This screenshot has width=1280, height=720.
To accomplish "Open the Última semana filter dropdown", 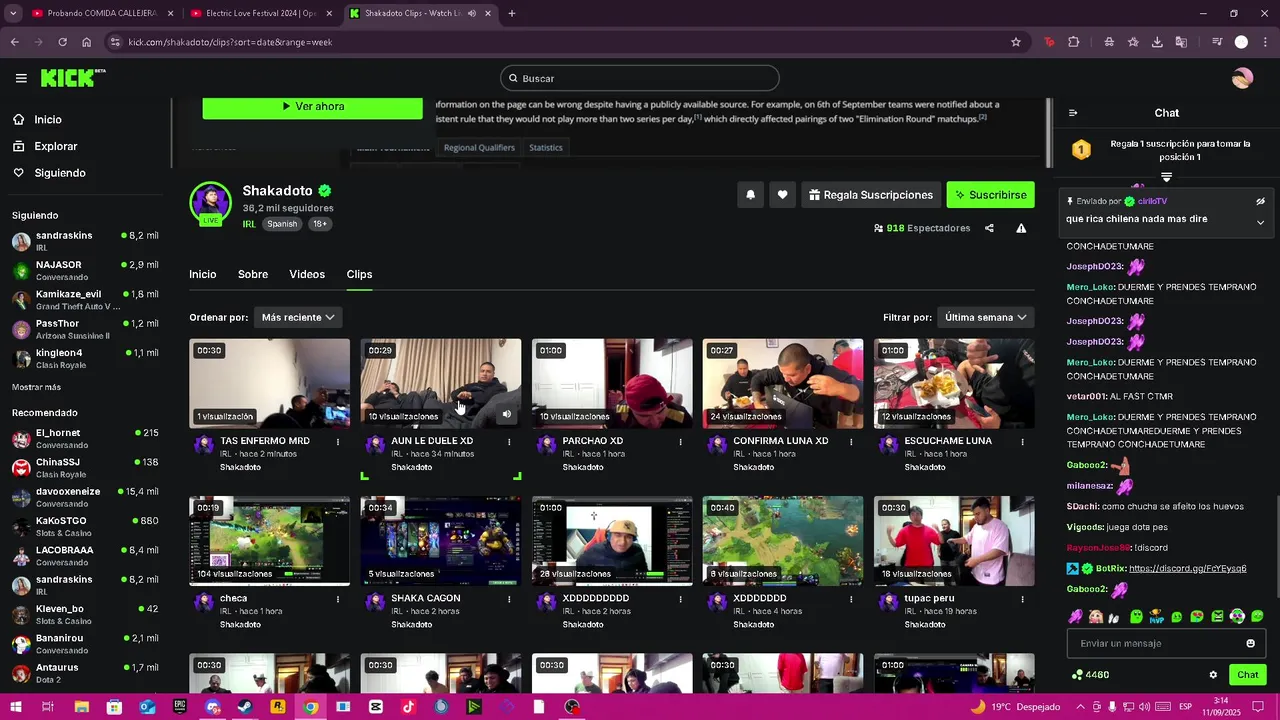I will pos(986,317).
